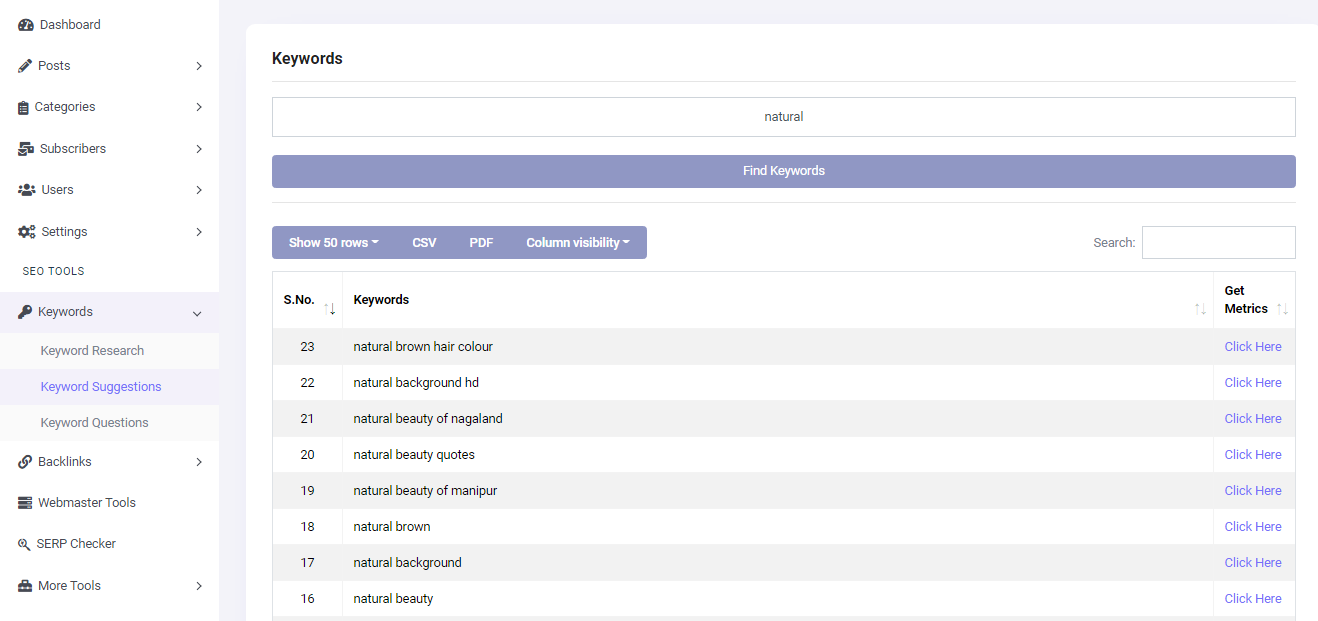Focus the table Search box
1318x621 pixels.
[1219, 242]
